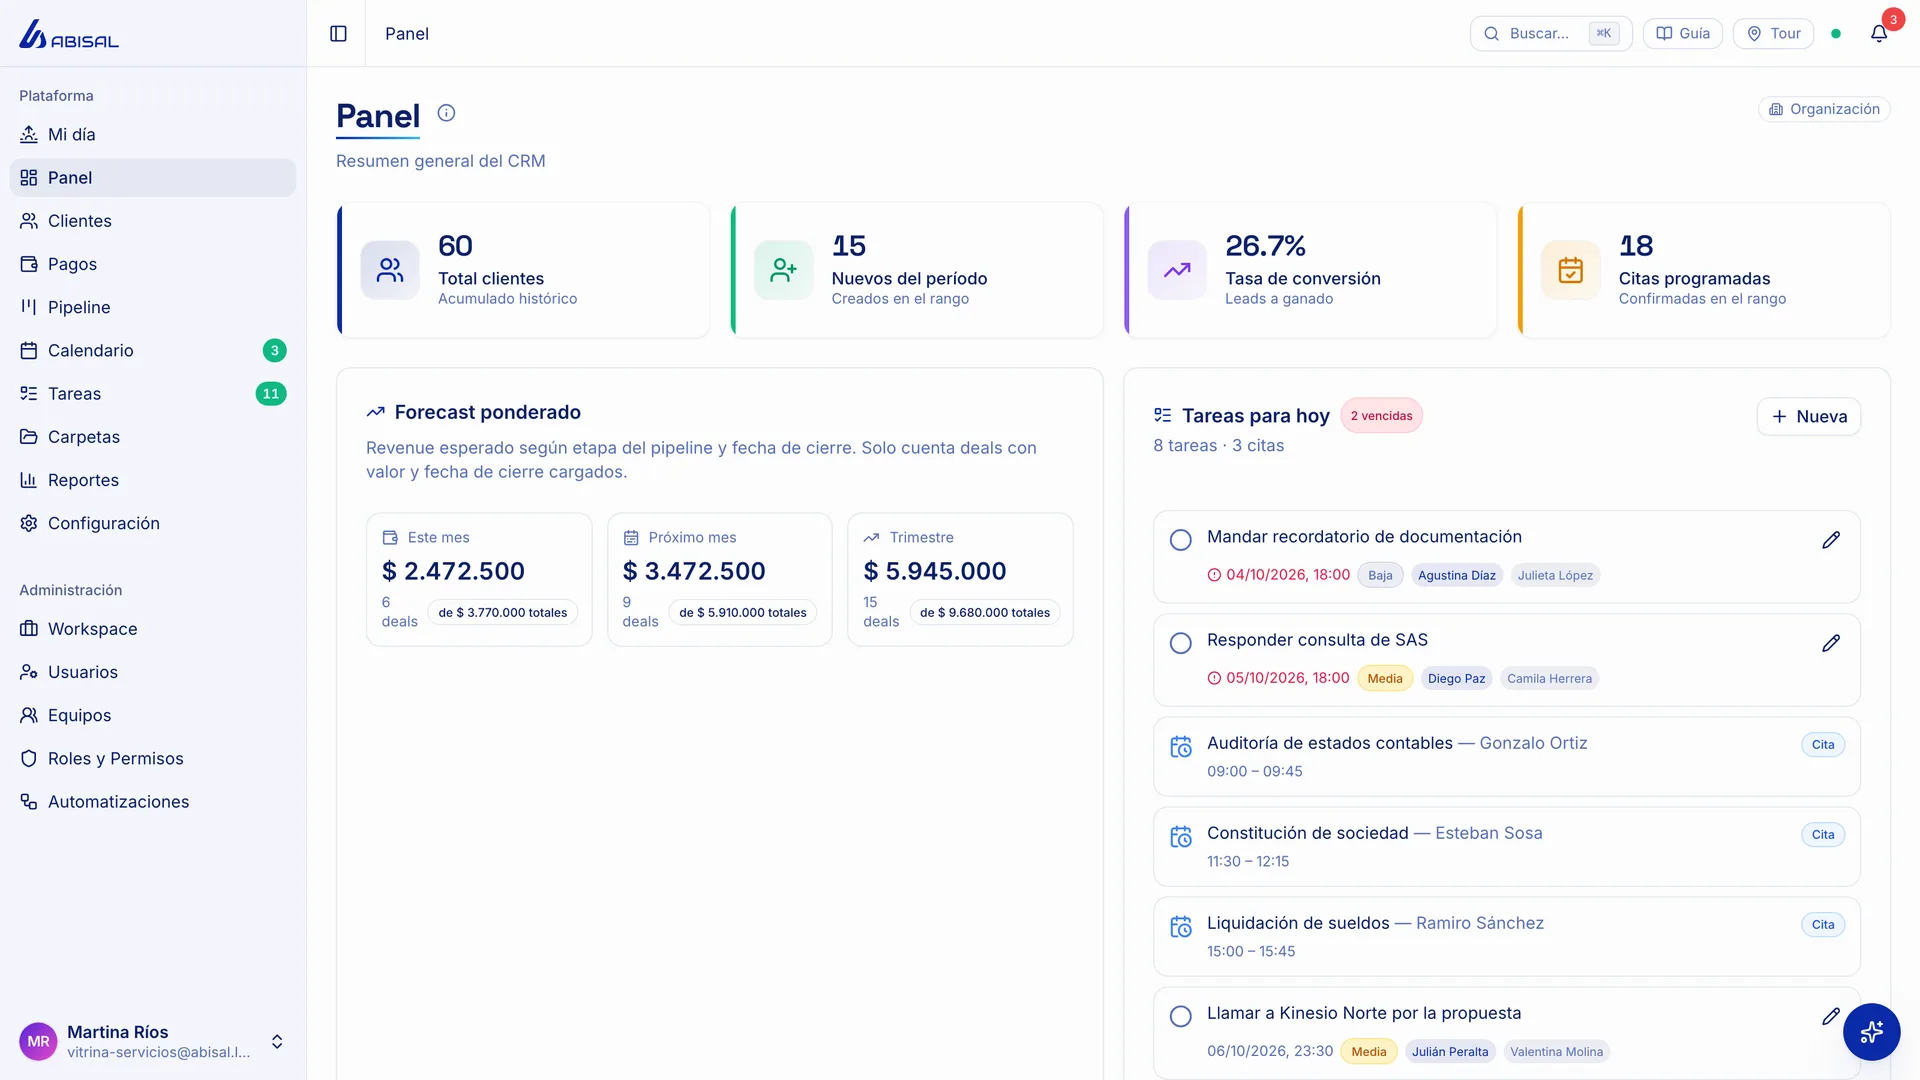Click the calendar icon of Constitución de sociedad

(x=1181, y=837)
